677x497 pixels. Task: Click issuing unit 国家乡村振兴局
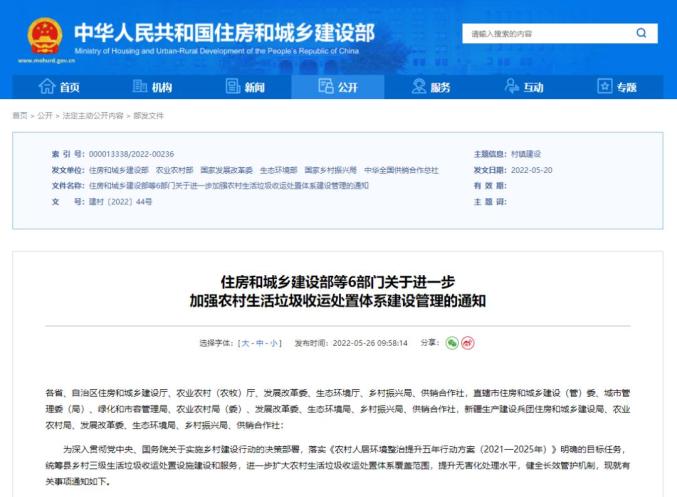click(x=331, y=170)
